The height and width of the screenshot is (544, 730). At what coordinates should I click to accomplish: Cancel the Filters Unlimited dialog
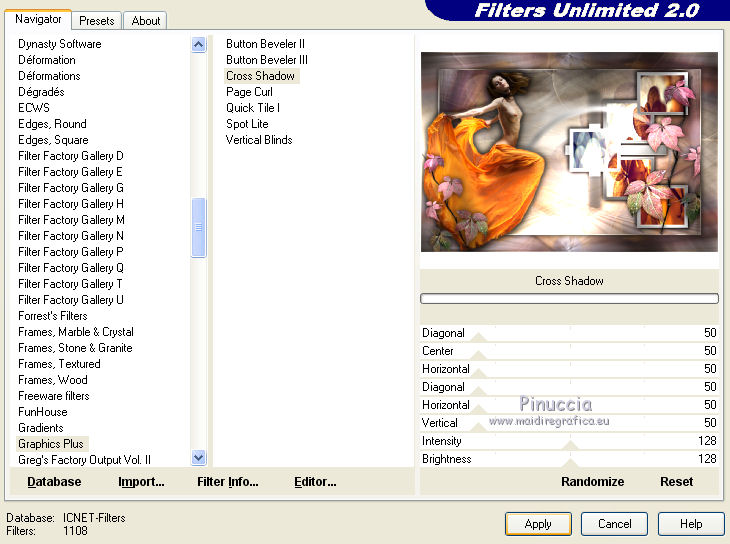[x=615, y=524]
